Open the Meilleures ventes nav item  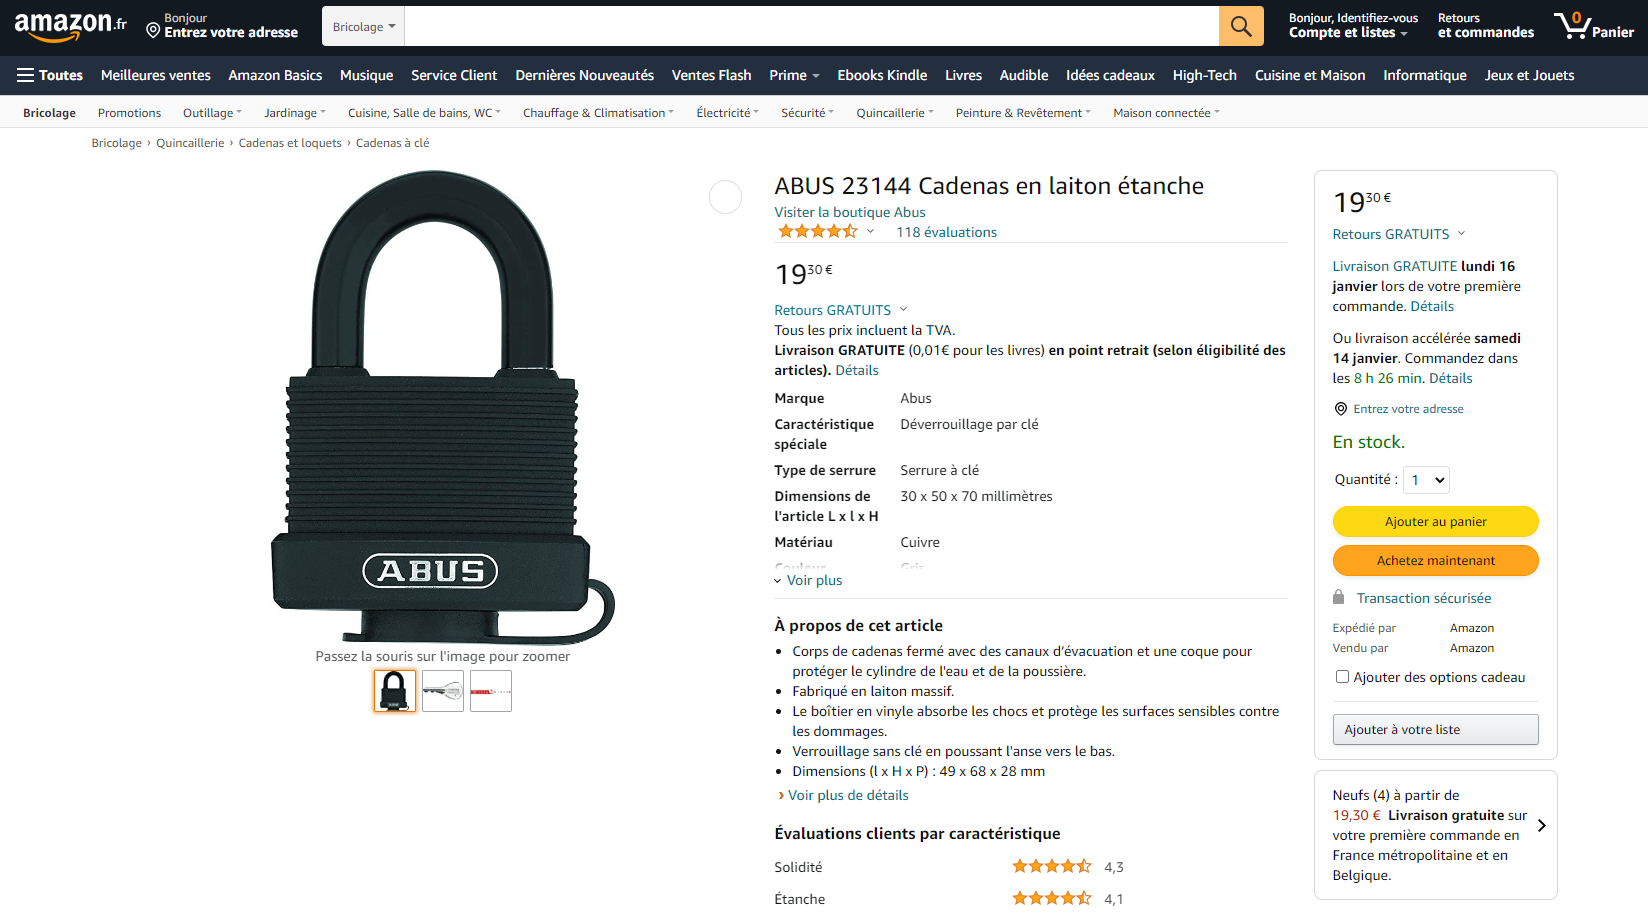click(155, 75)
